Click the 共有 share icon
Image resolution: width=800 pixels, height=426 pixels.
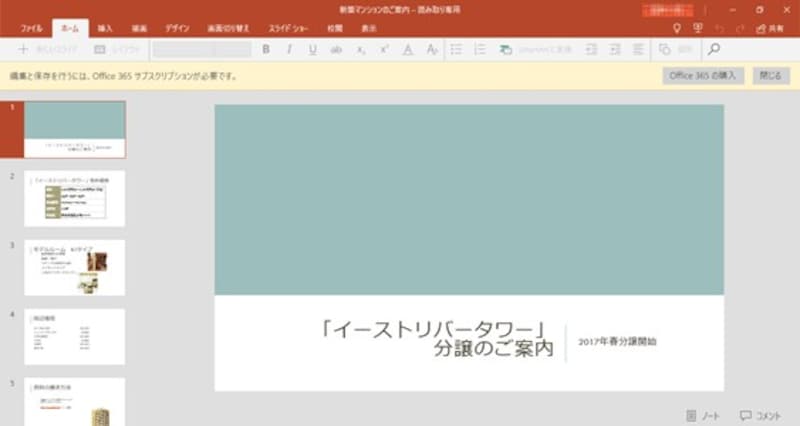click(771, 29)
